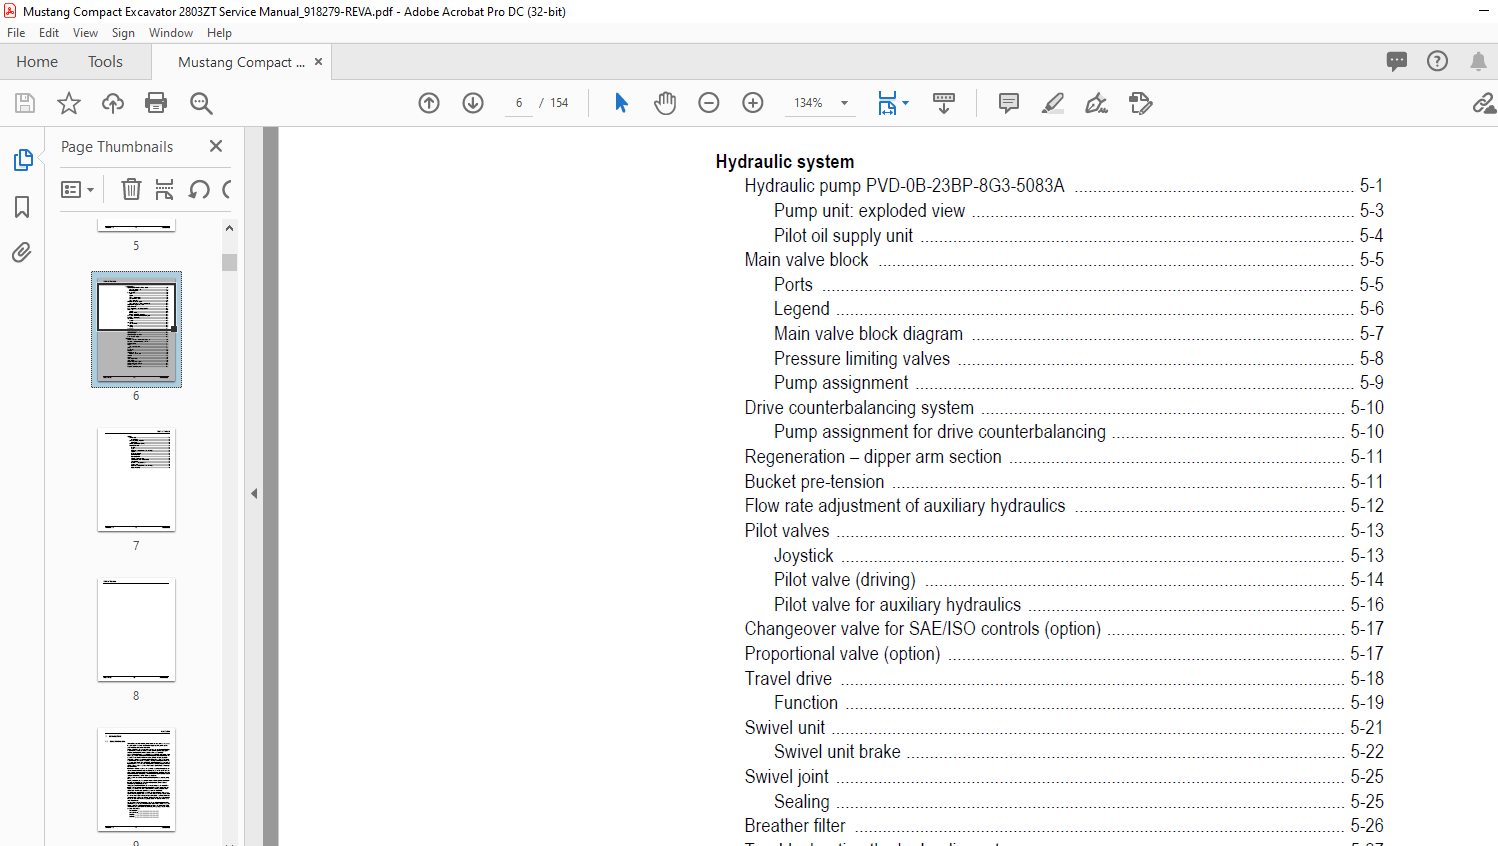
Task: Select page 8 thumbnail
Action: click(136, 630)
